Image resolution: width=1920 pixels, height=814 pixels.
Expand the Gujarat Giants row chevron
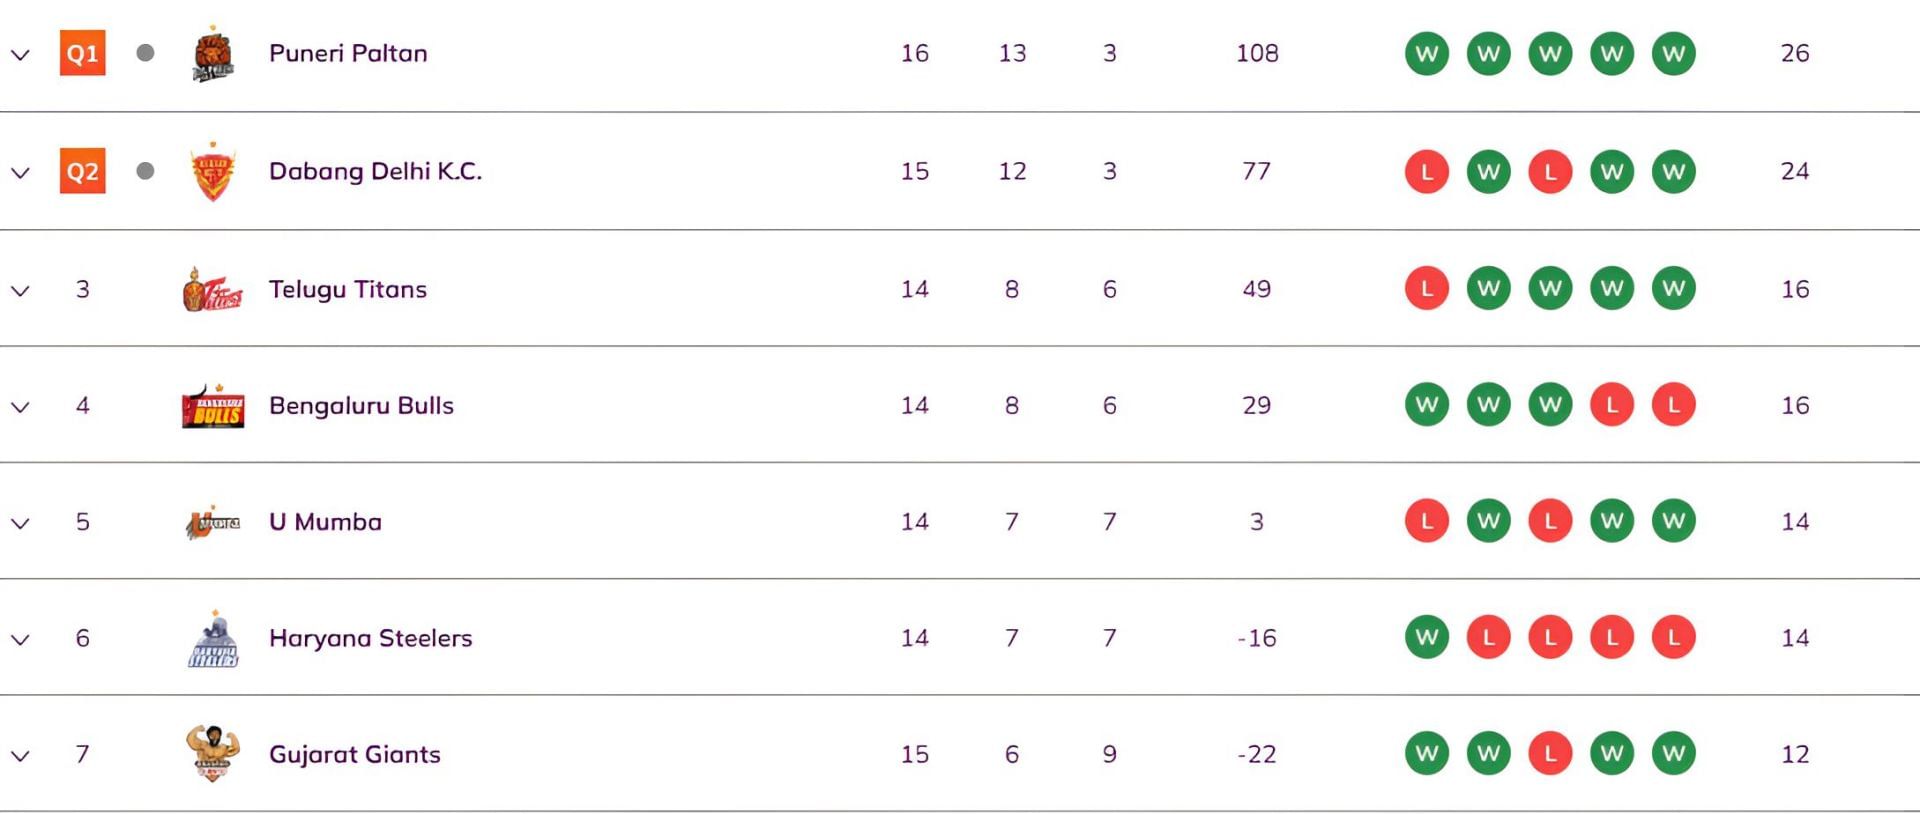[20, 756]
